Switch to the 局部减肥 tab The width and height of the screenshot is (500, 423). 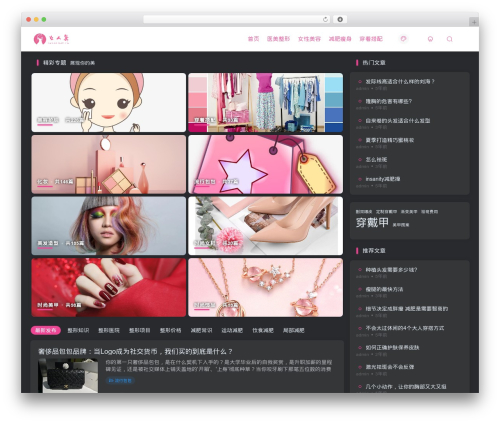(x=294, y=330)
